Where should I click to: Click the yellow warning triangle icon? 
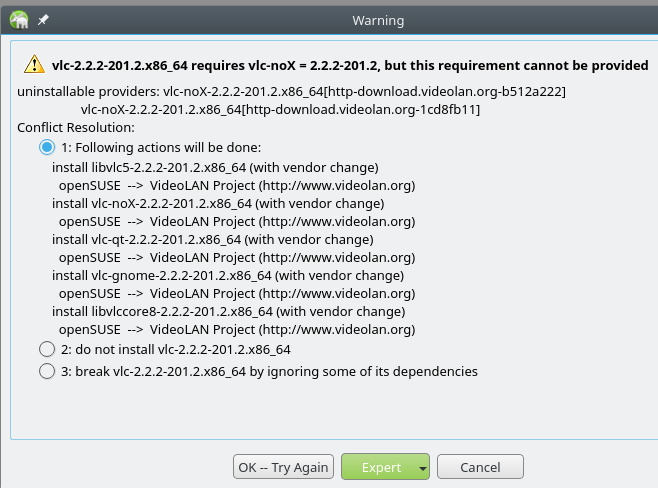click(x=34, y=65)
